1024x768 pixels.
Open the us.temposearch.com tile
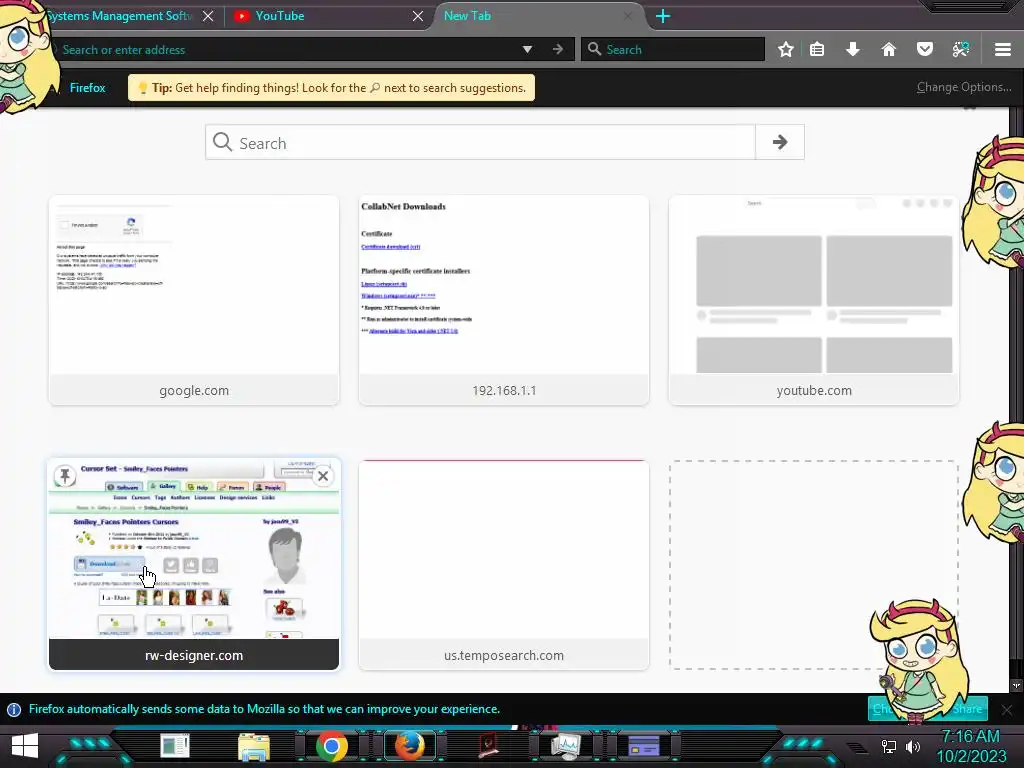point(504,564)
